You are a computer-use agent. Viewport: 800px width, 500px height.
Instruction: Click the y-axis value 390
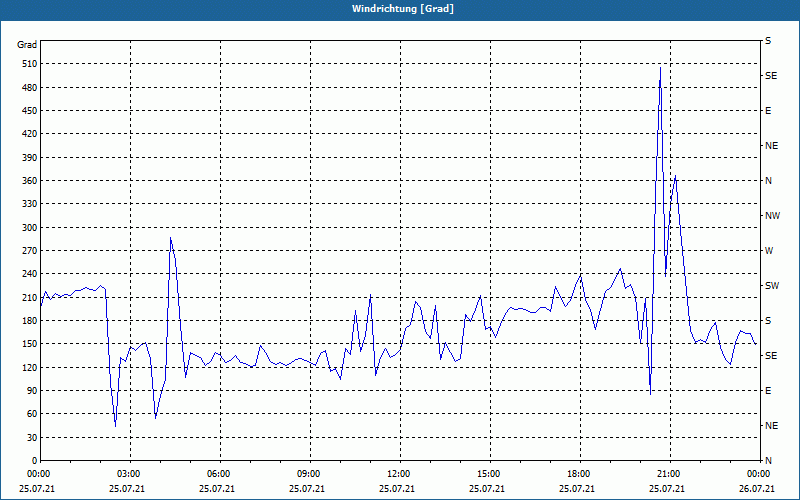coord(30,158)
